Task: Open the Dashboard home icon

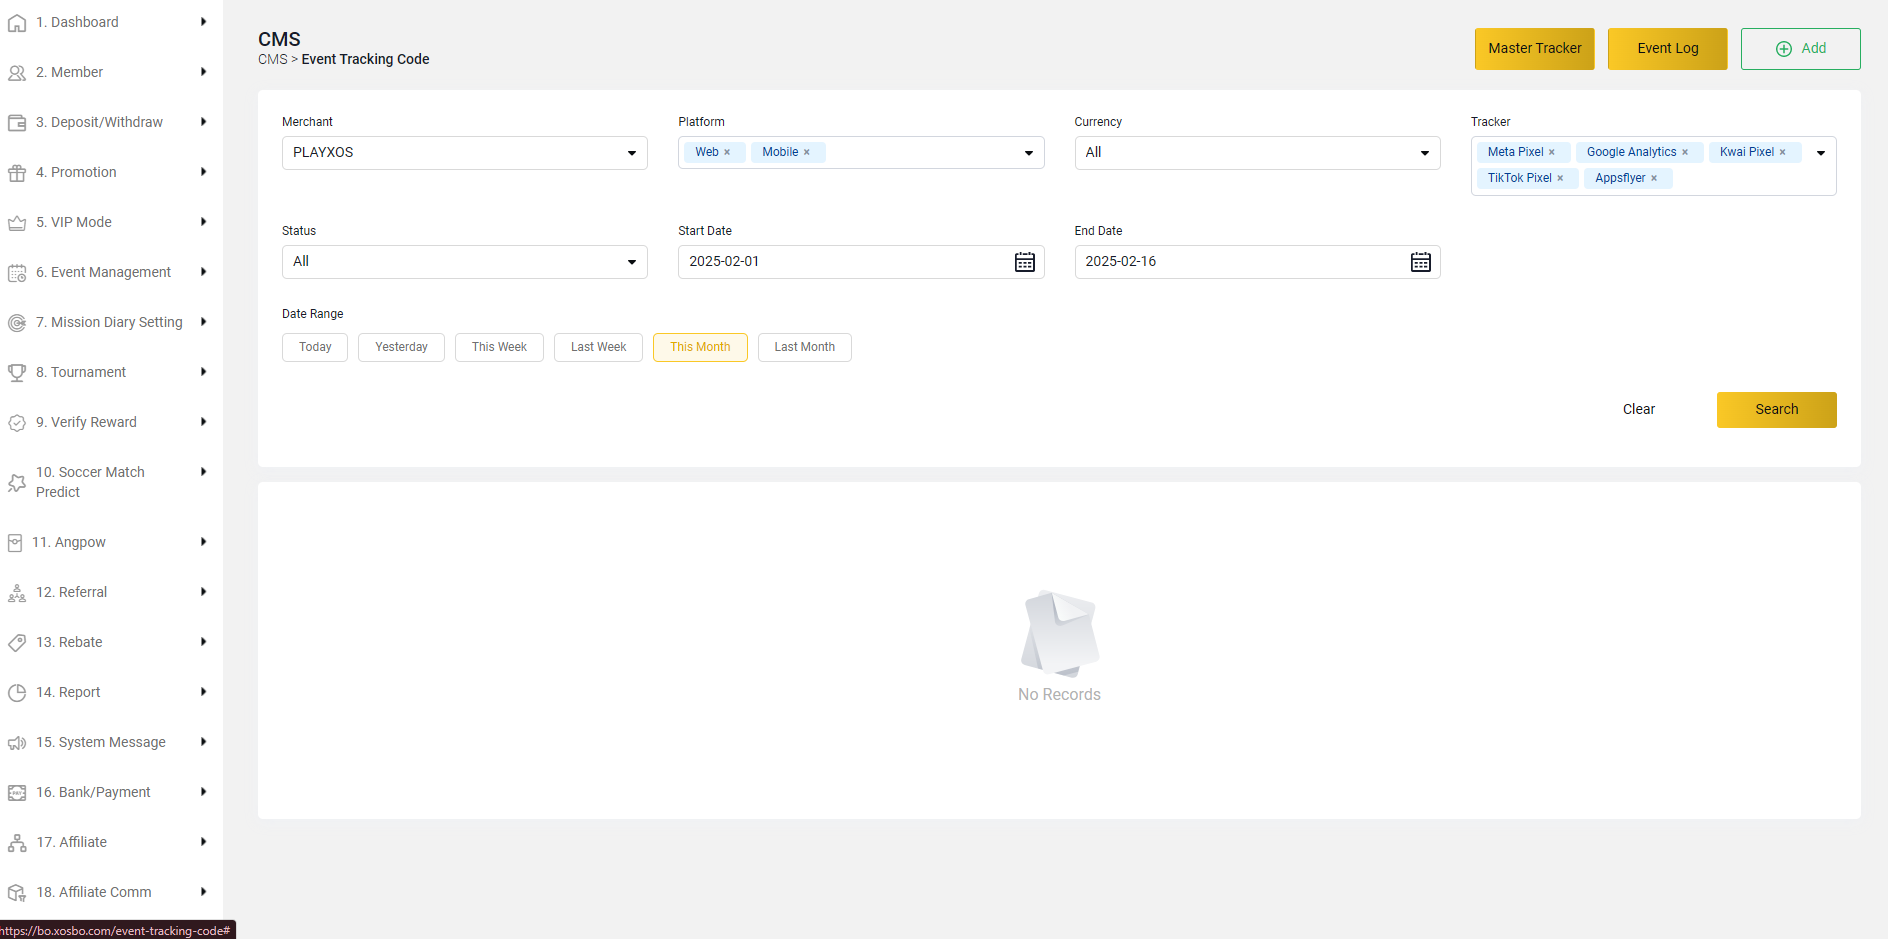Action: pyautogui.click(x=17, y=21)
